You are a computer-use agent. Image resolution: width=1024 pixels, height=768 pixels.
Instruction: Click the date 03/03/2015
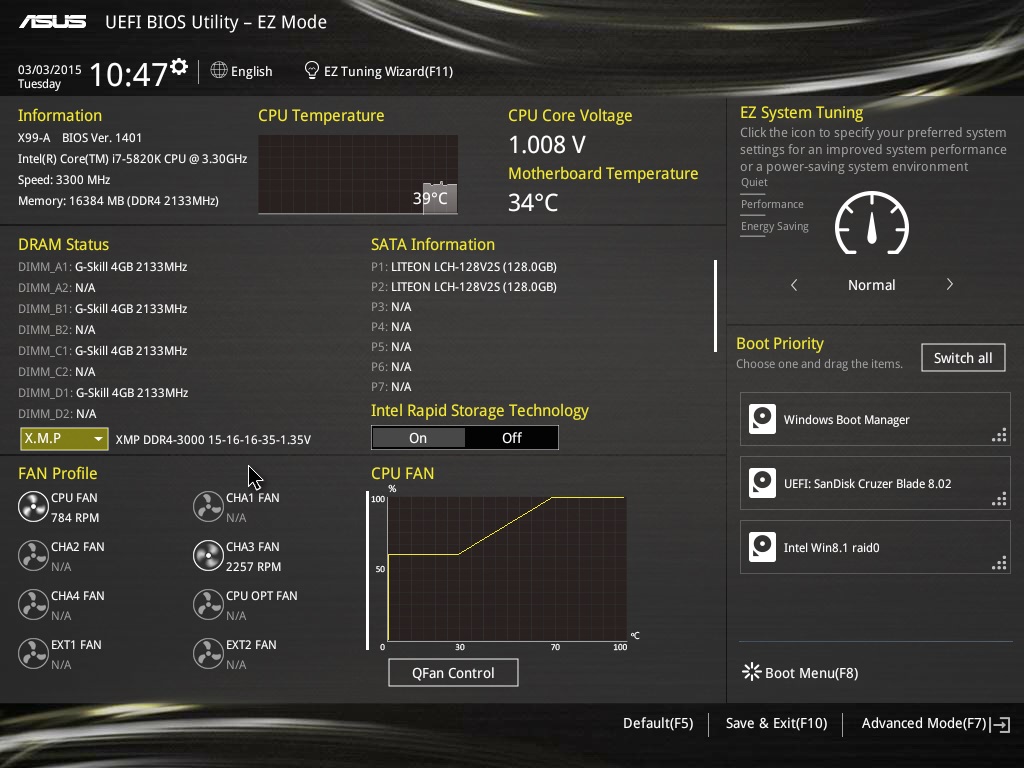click(50, 70)
